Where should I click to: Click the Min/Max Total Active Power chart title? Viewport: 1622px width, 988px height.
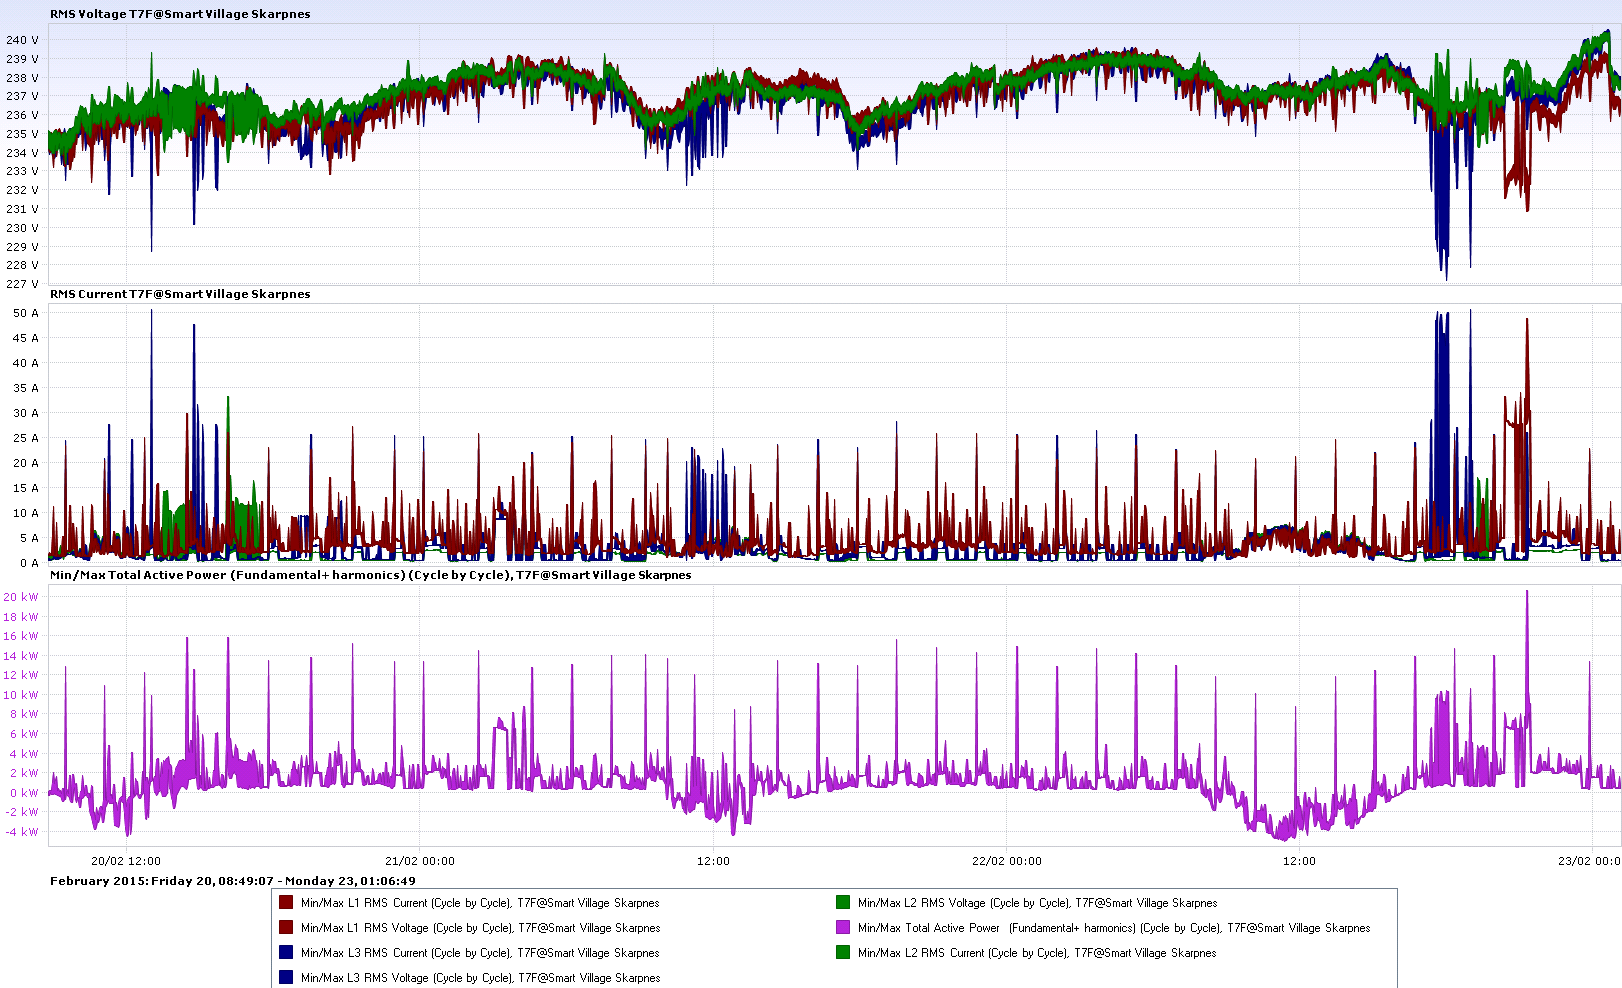[x=370, y=575]
